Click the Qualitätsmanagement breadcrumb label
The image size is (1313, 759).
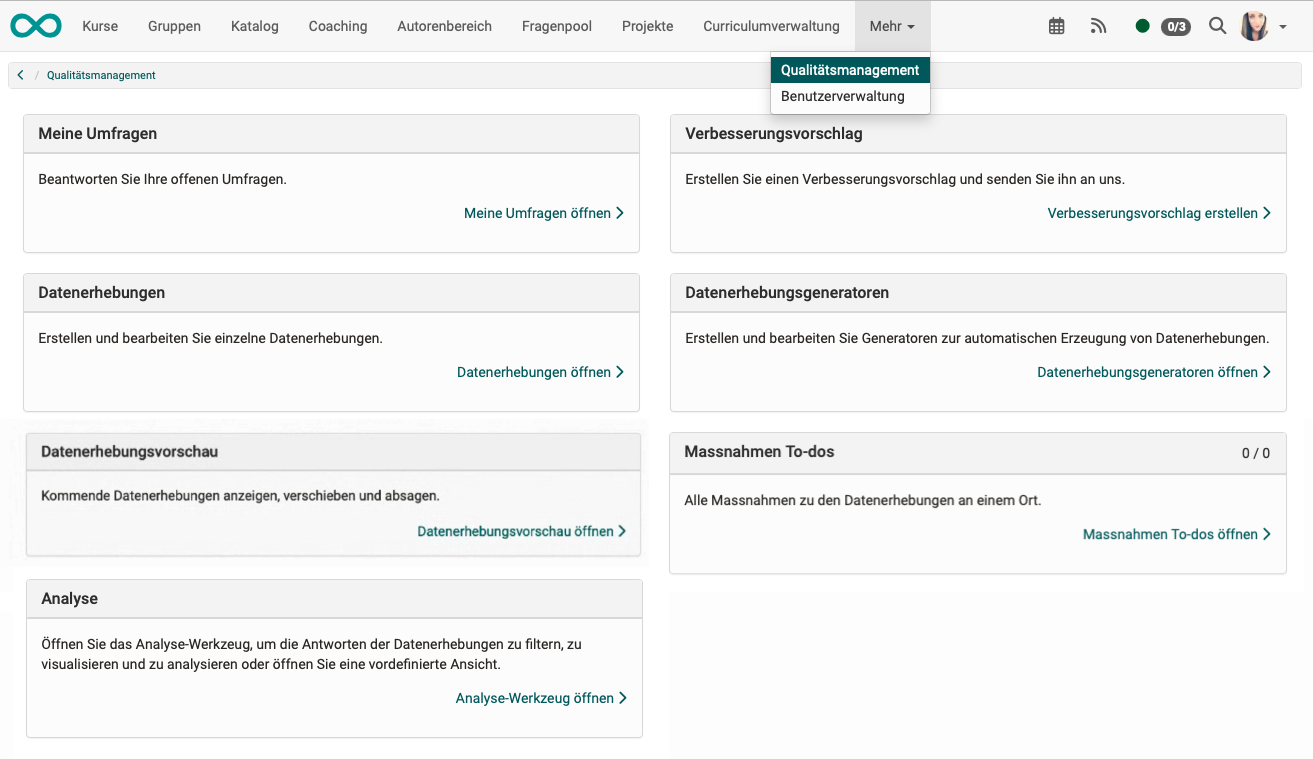[x=100, y=75]
